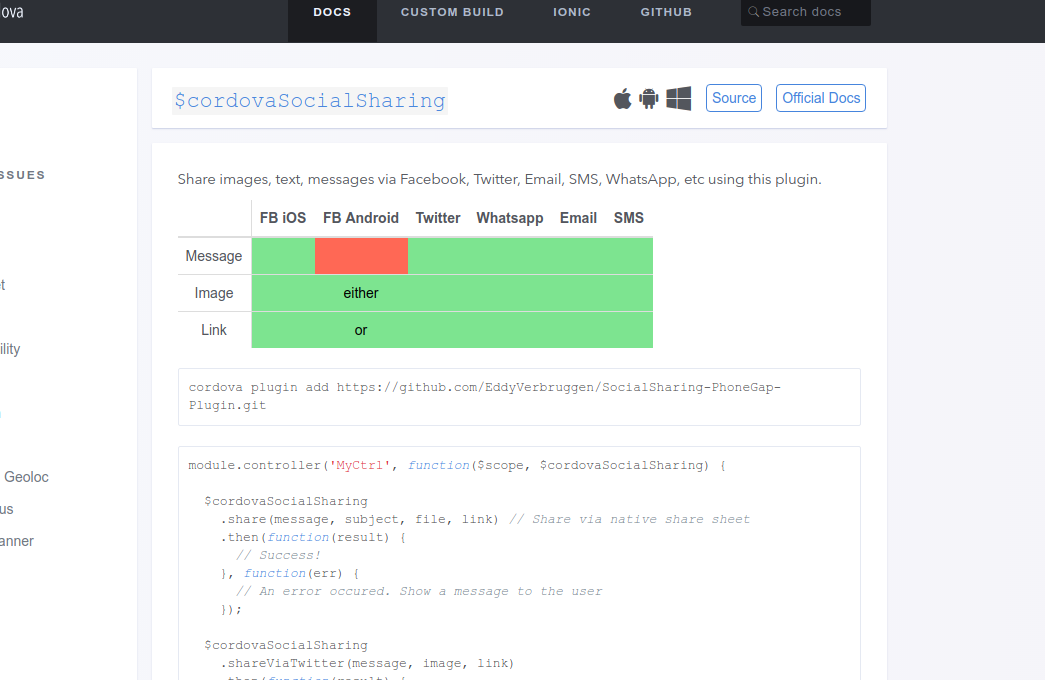Screen dimensions: 1045x680
Task: Select the IONIC navigation item
Action: pos(571,12)
